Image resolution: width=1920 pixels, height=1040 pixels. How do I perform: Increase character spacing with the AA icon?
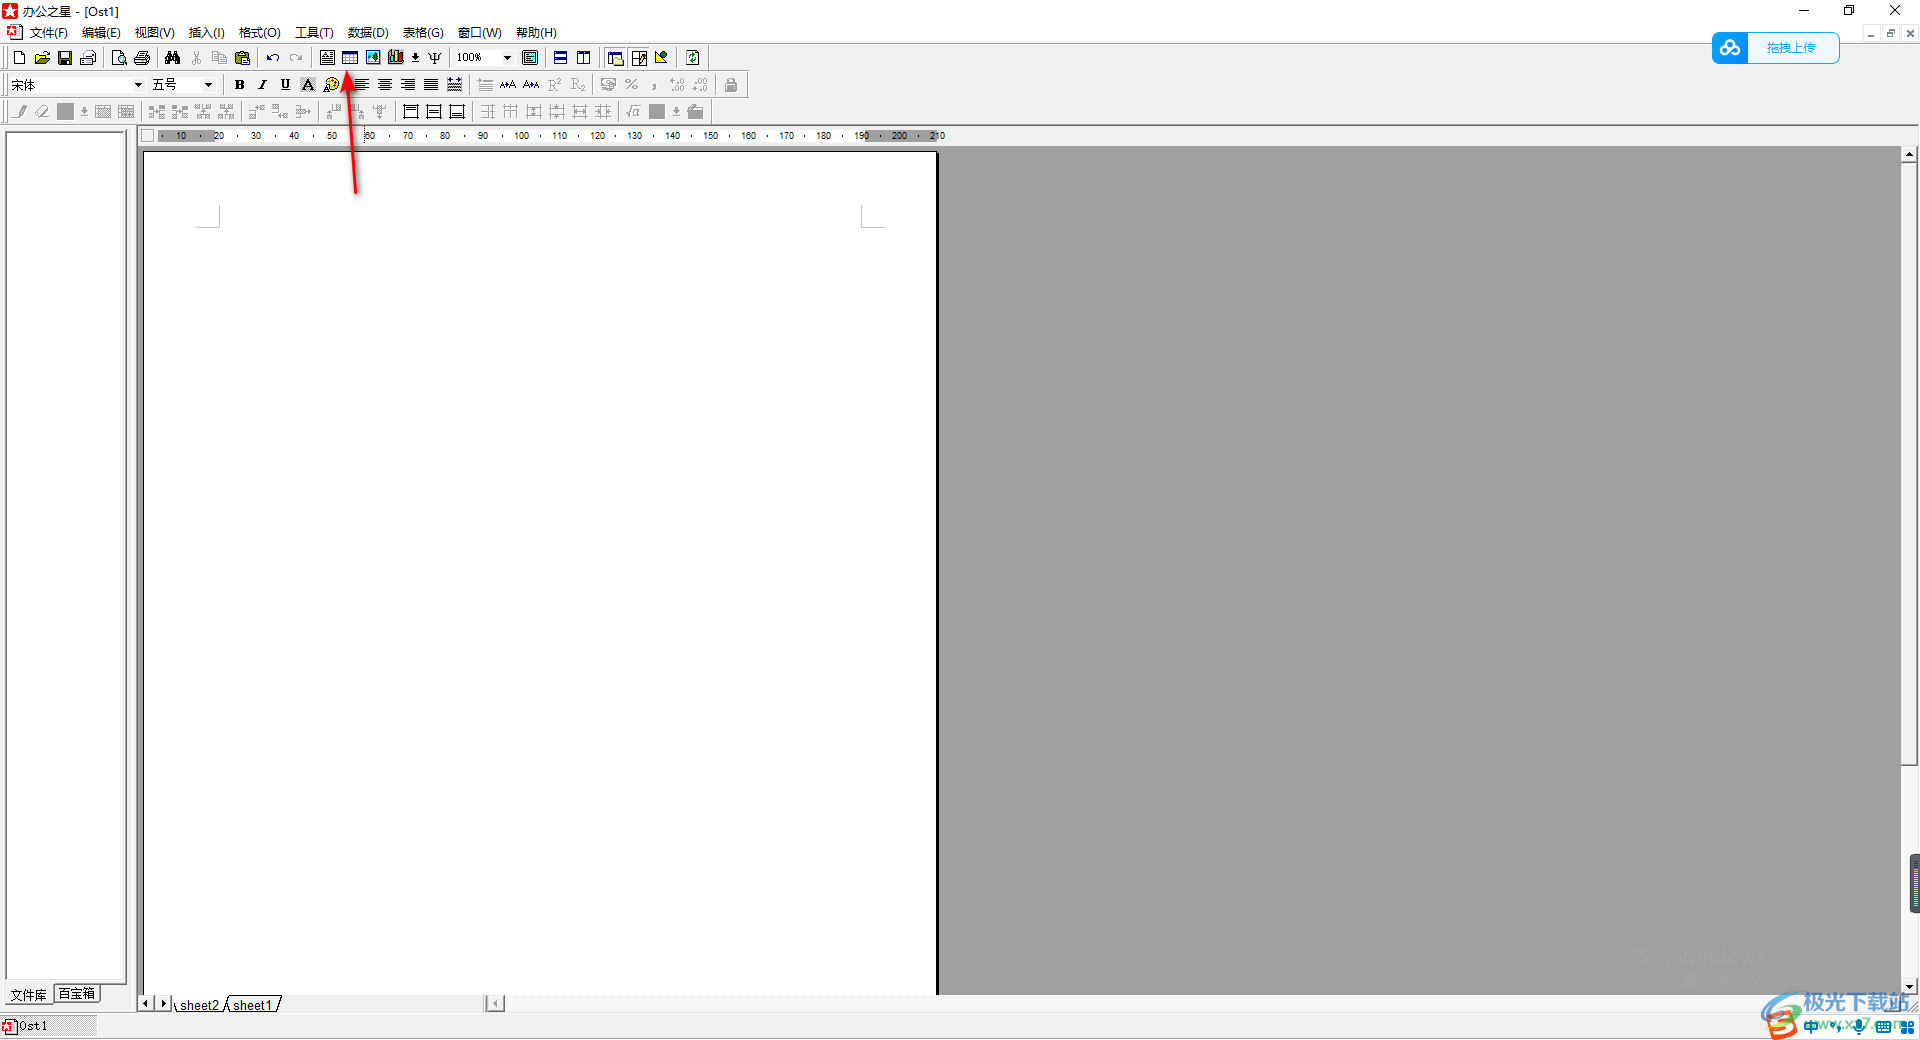[508, 85]
